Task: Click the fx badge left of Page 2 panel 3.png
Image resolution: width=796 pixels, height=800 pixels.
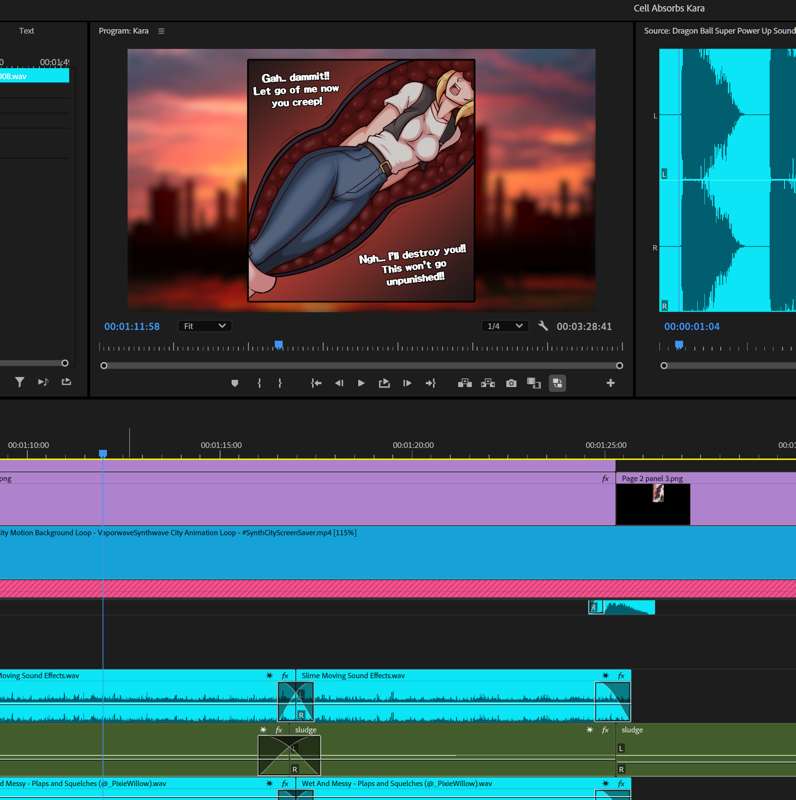Action: pyautogui.click(x=605, y=479)
